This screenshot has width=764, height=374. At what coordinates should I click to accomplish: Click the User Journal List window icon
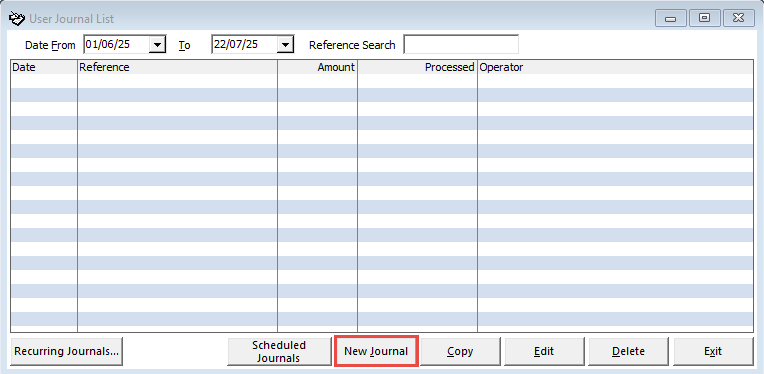click(17, 19)
